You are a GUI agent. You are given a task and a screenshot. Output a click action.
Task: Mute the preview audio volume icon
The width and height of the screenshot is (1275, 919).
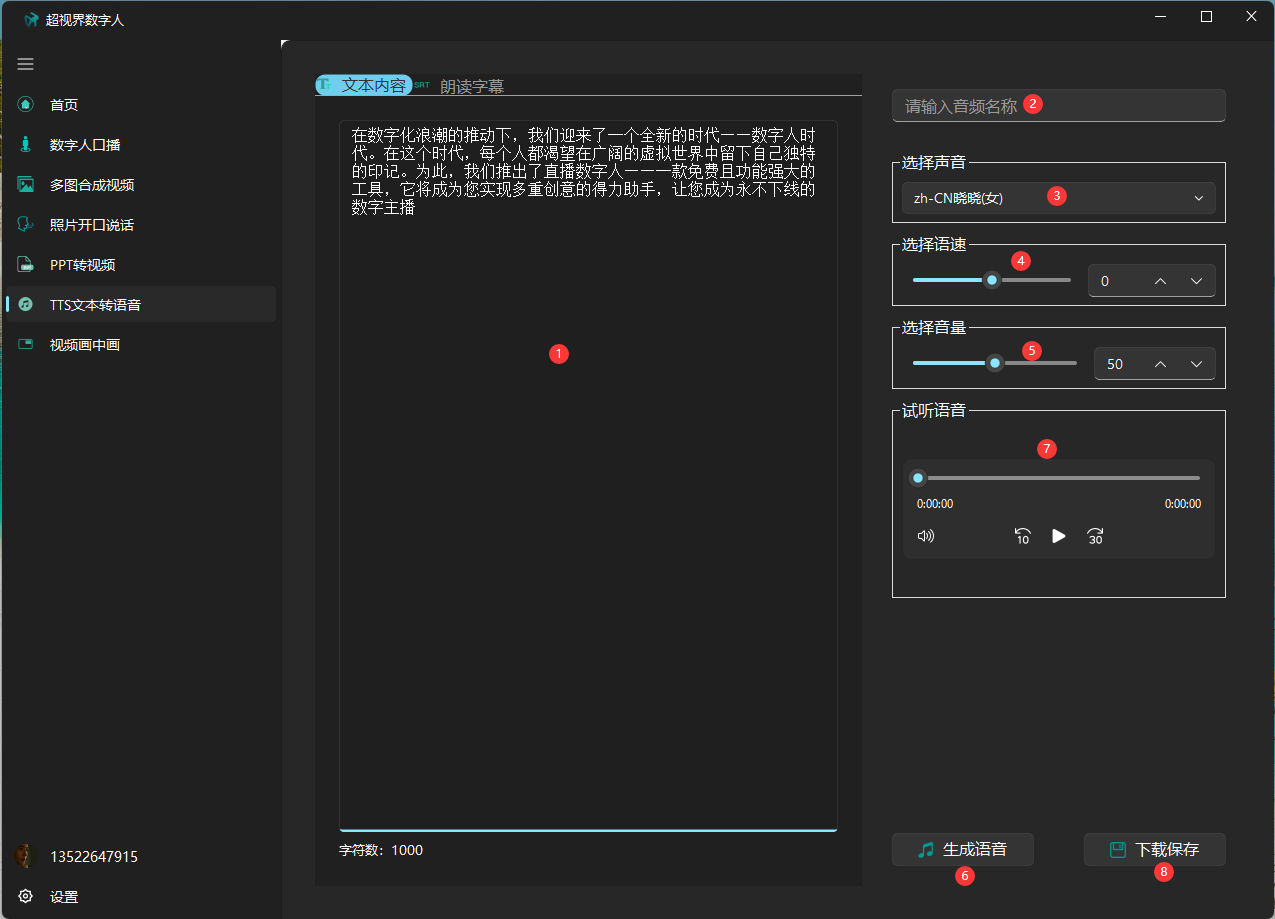[926, 536]
